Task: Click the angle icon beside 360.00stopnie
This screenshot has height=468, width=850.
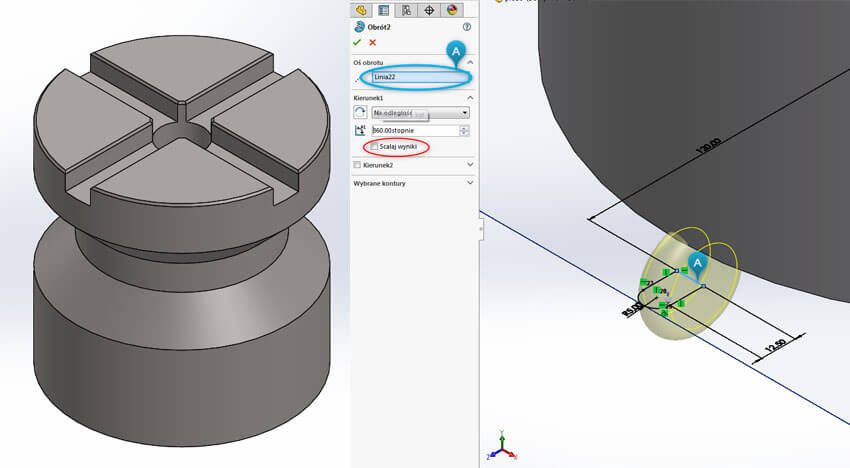Action: pyautogui.click(x=360, y=130)
